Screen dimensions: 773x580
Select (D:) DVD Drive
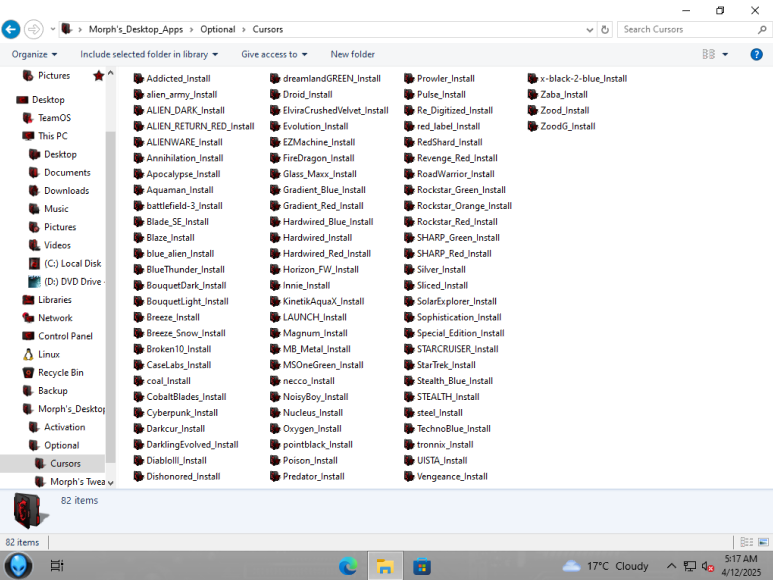click(72, 282)
